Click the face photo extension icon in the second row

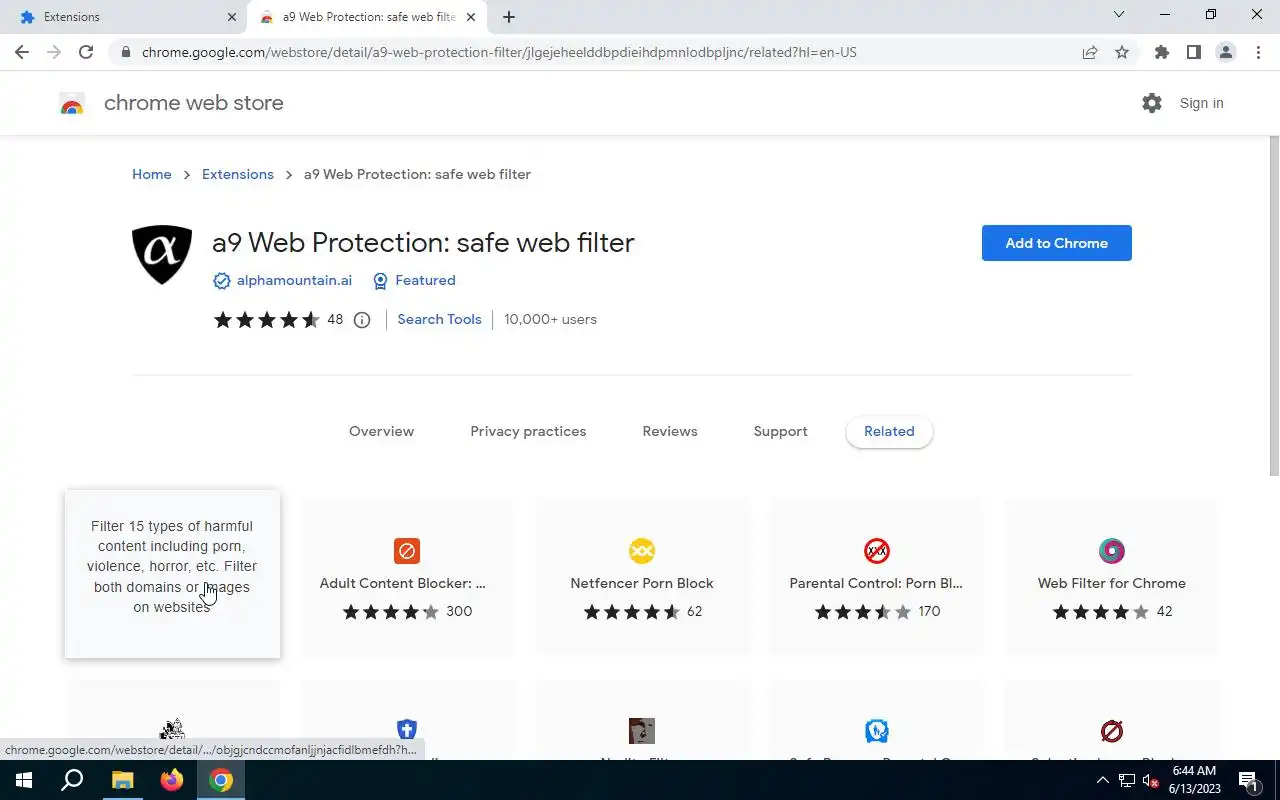pyautogui.click(x=642, y=731)
